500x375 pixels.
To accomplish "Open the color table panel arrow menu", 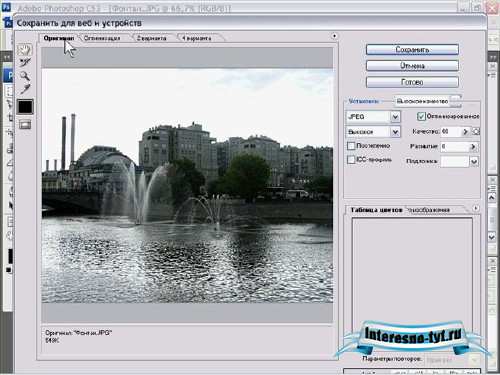I will click(476, 208).
